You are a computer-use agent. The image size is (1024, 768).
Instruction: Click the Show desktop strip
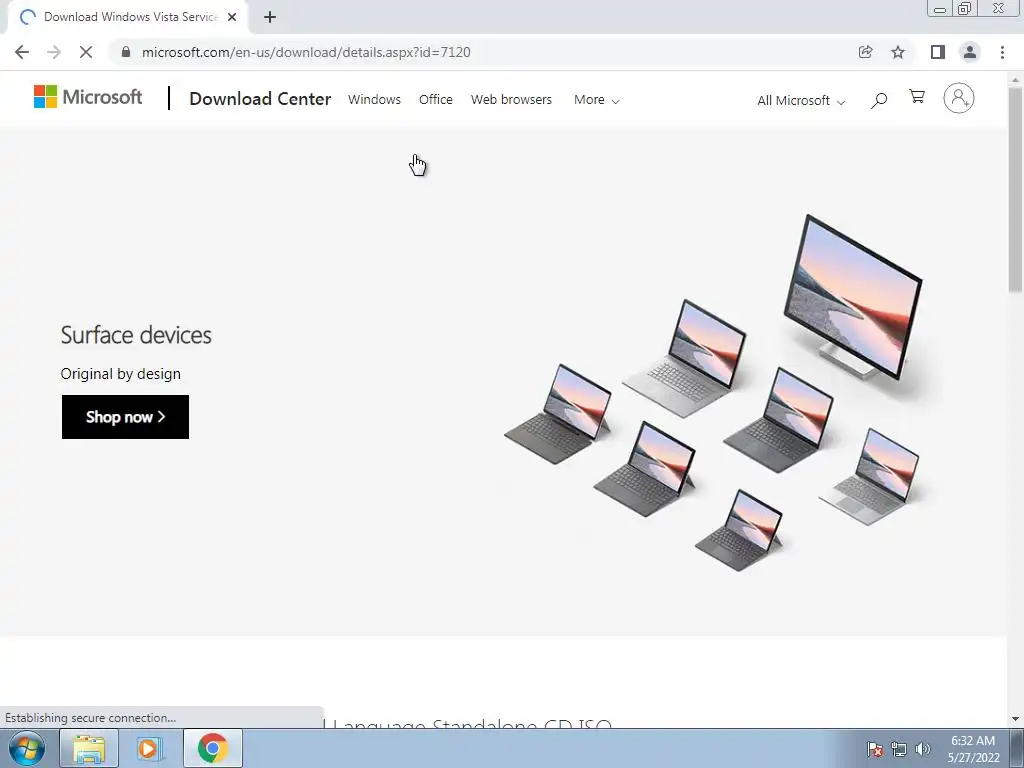coord(1017,748)
